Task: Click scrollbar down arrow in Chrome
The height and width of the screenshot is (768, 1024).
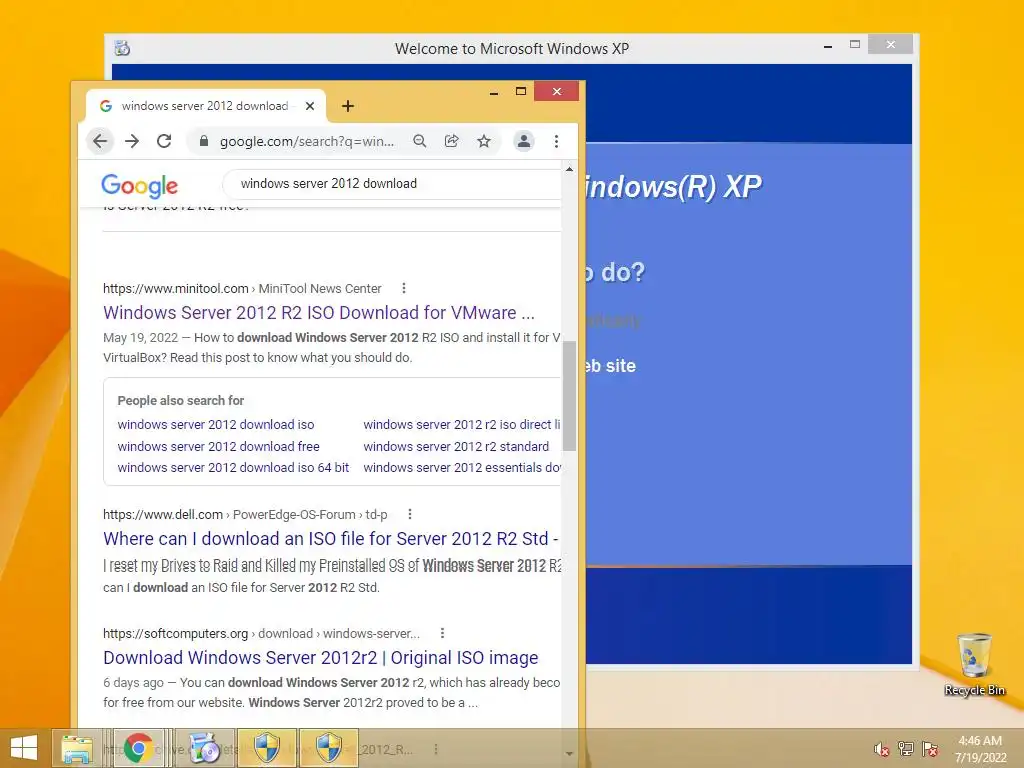Action: point(569,754)
